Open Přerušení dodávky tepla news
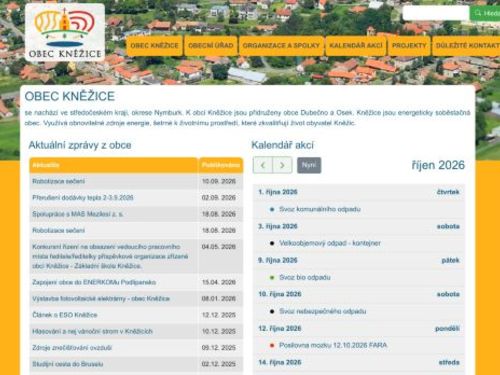The image size is (500, 375). tap(83, 198)
